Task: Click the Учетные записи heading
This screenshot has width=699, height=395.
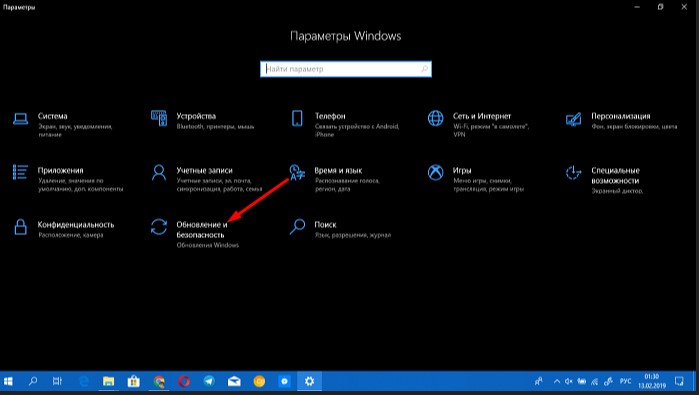Action: click(x=204, y=170)
